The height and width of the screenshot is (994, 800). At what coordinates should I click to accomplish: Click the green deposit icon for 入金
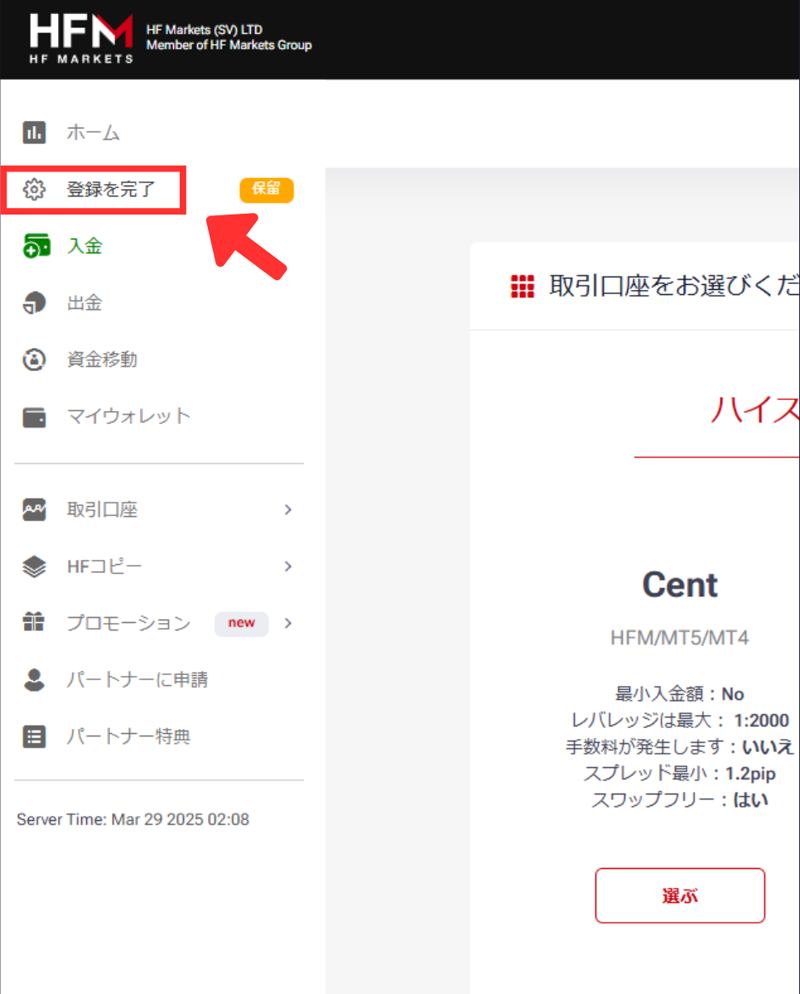click(35, 246)
